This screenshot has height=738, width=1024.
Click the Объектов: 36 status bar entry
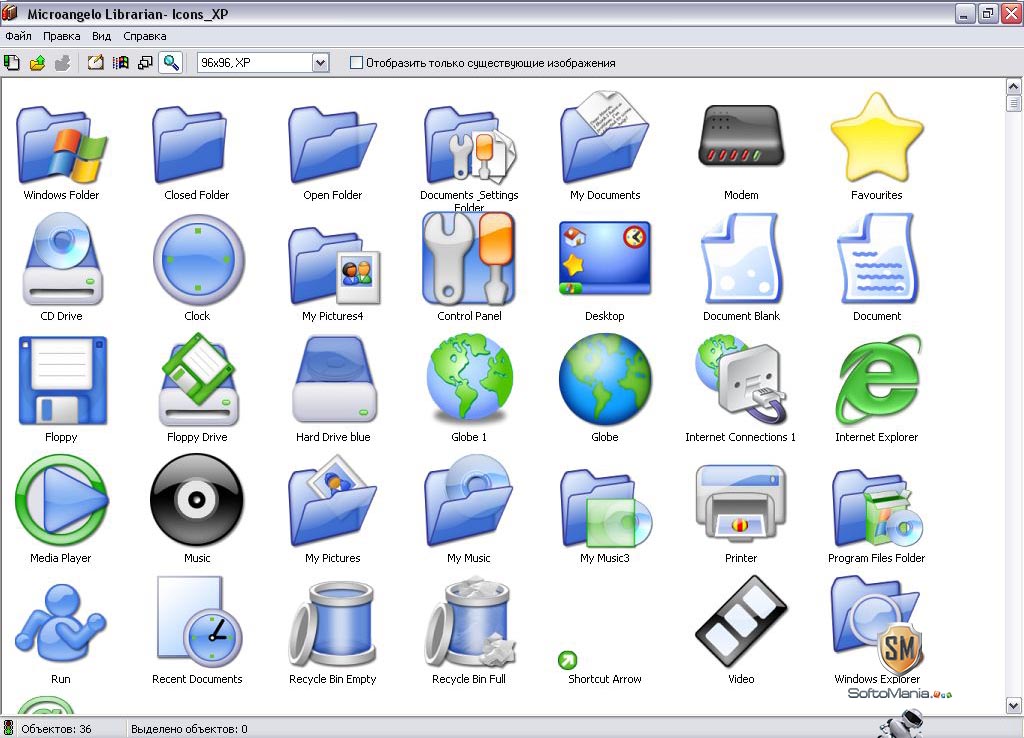click(x=56, y=729)
